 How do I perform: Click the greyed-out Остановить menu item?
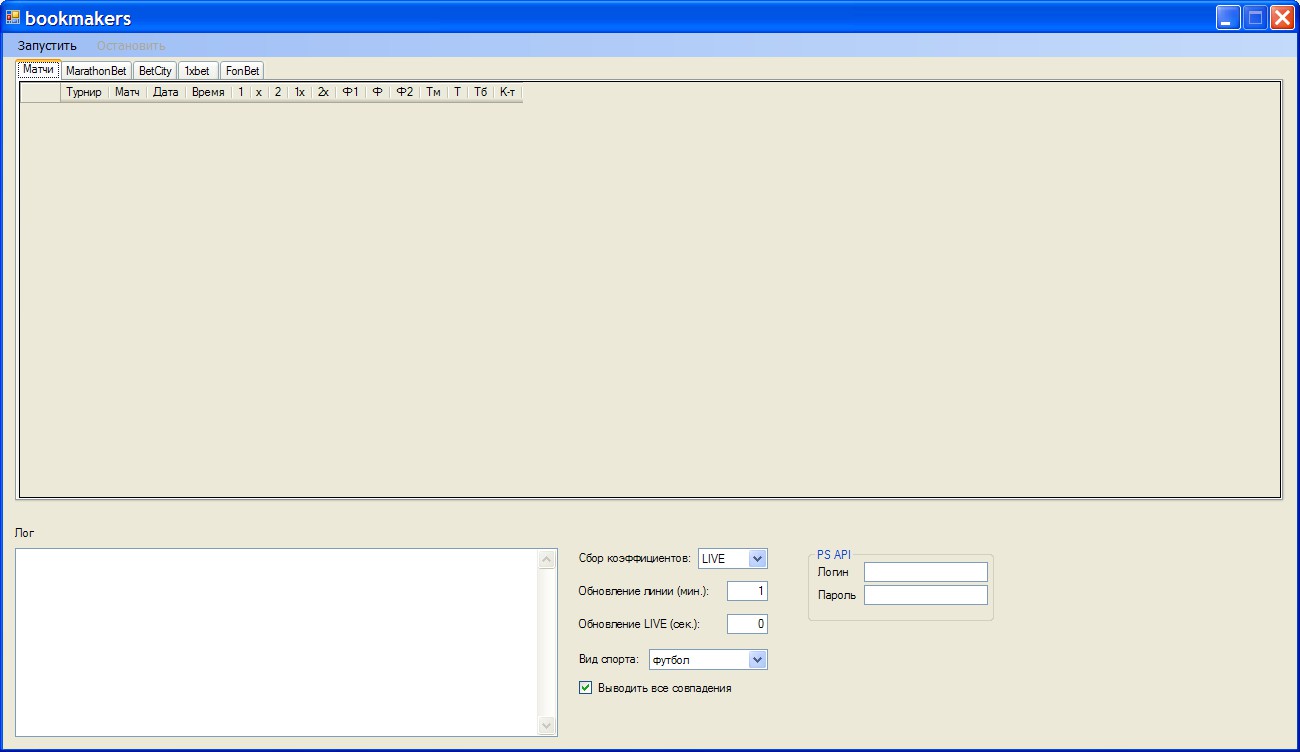131,45
